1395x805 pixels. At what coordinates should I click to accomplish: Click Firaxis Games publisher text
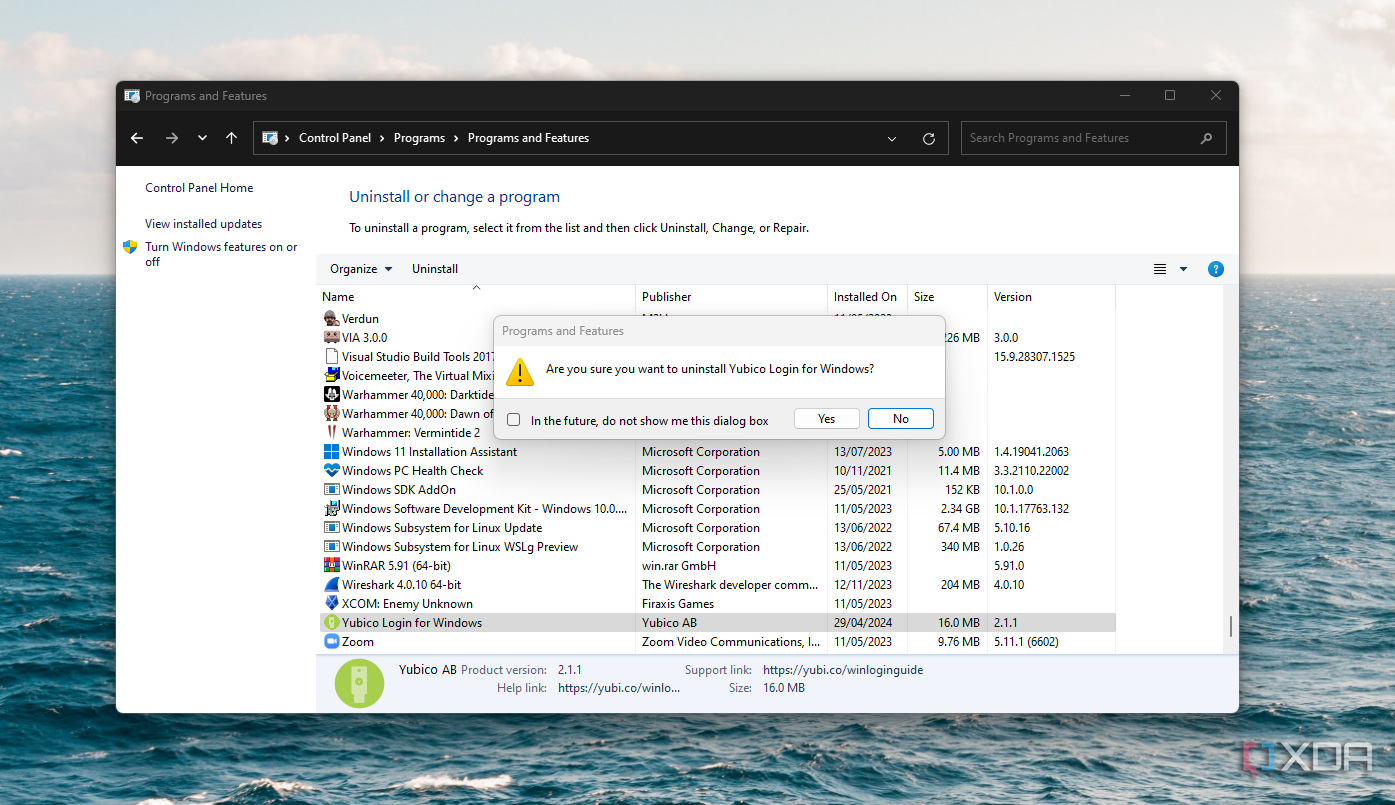point(678,604)
